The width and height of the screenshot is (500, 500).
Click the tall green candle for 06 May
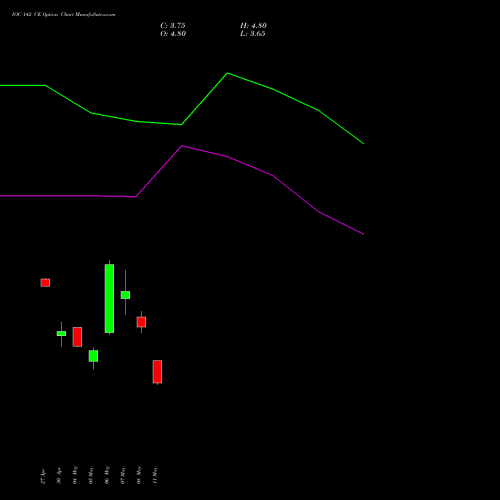coord(109,298)
